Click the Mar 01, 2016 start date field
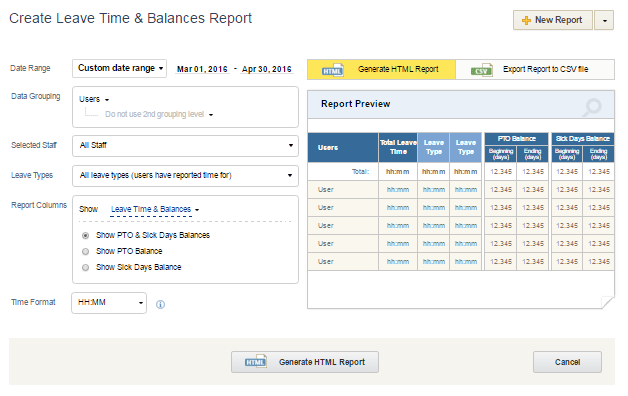628x396 pixels. pyautogui.click(x=202, y=69)
